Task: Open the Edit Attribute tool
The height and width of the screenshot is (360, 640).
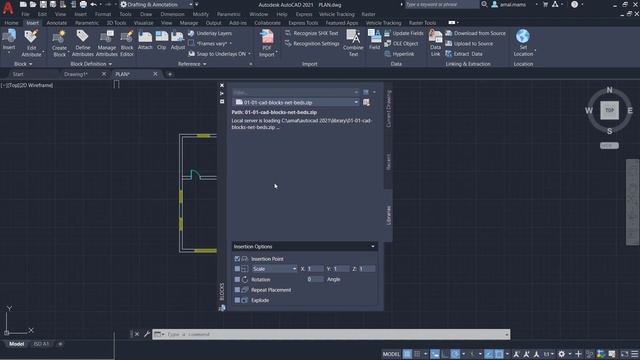Action: [x=31, y=43]
